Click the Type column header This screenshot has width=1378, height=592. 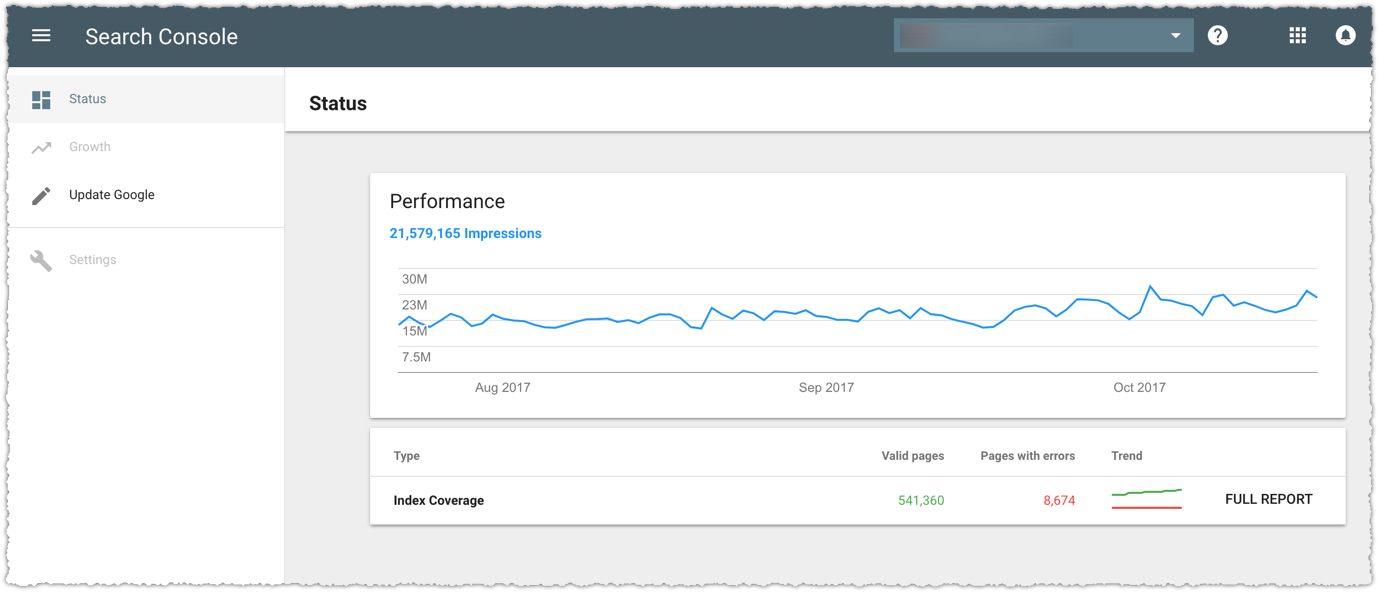[406, 456]
